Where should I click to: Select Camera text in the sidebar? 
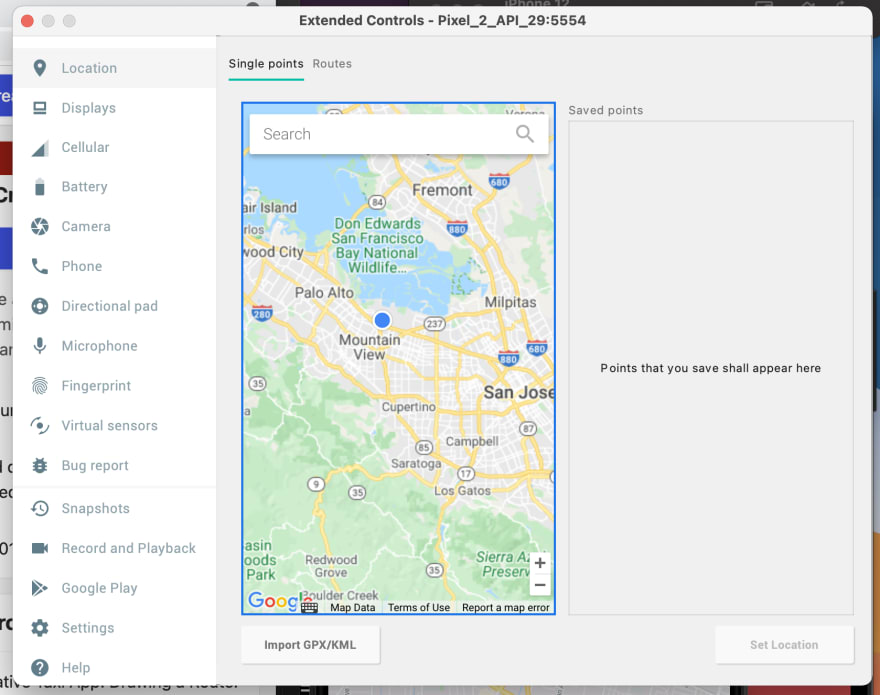tap(86, 226)
